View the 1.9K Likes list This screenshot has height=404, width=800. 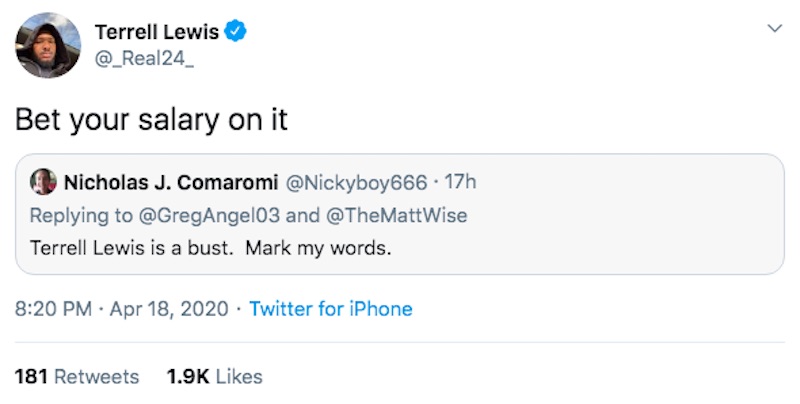214,376
